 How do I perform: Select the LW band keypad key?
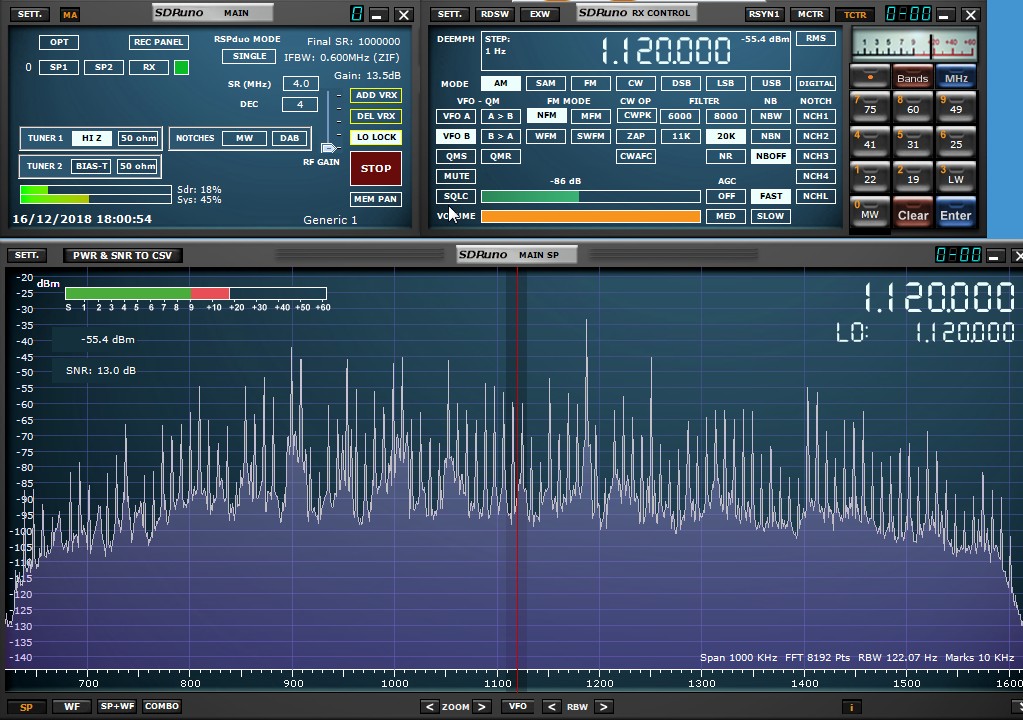[x=956, y=177]
